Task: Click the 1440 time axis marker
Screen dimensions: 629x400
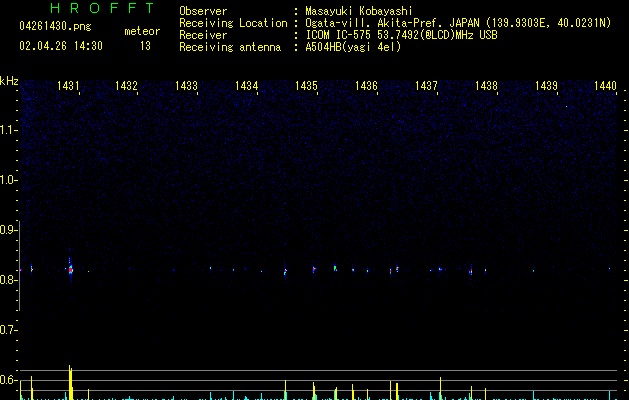Action: (x=605, y=86)
